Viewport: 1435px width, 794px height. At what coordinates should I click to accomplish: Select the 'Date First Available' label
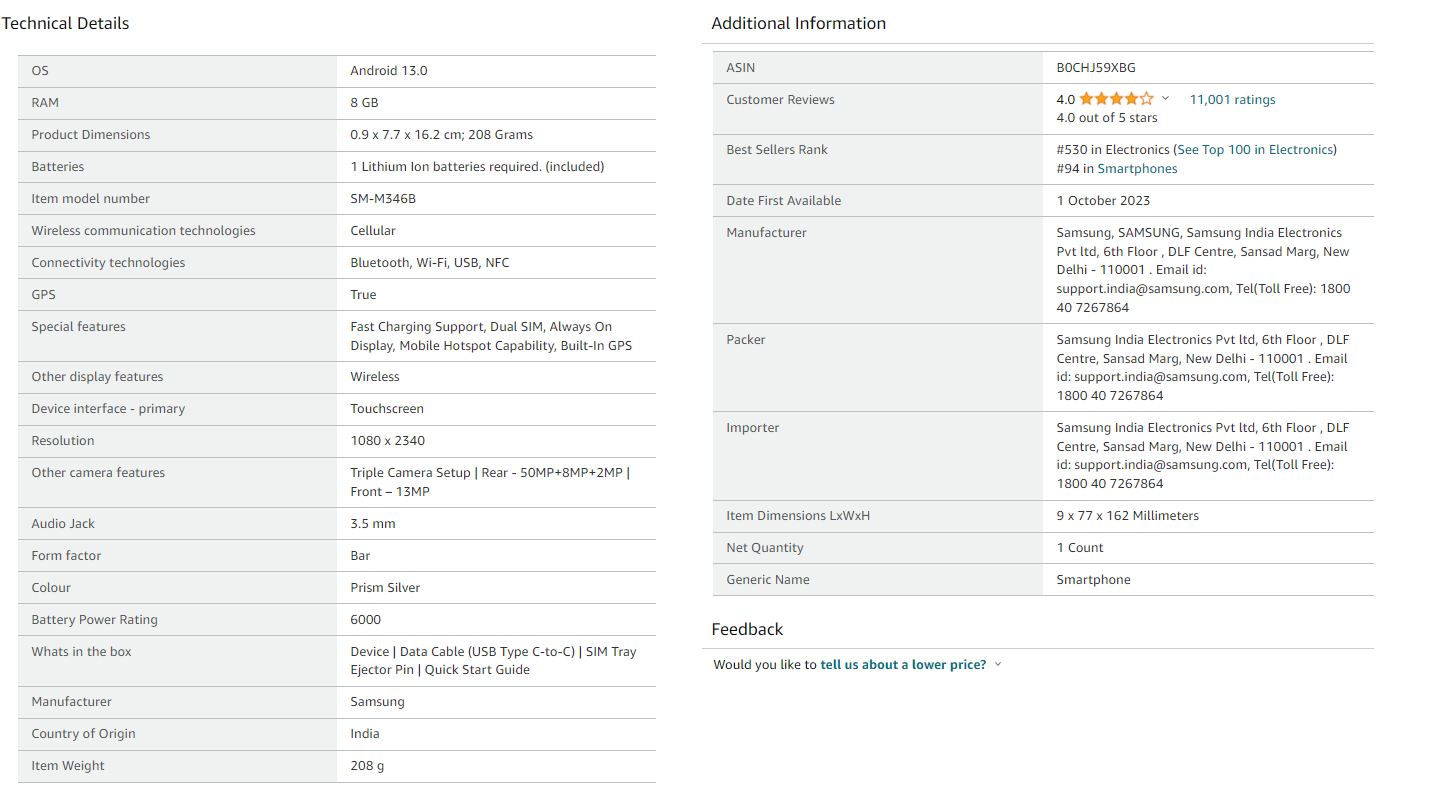[x=784, y=201]
